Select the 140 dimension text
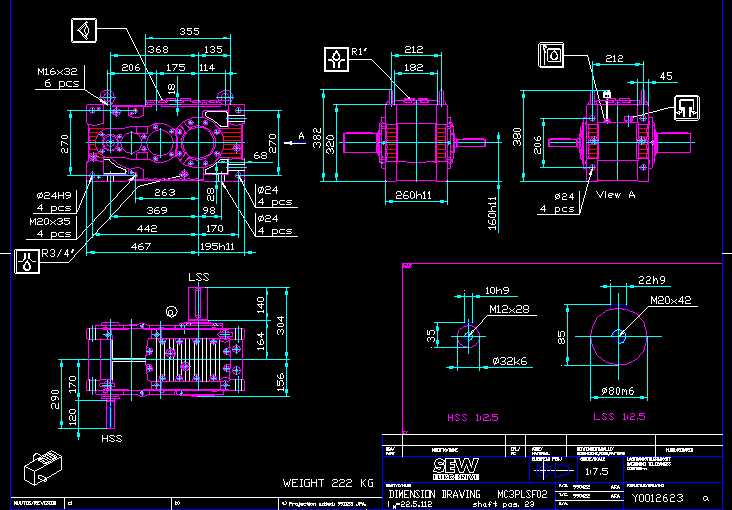 point(260,305)
